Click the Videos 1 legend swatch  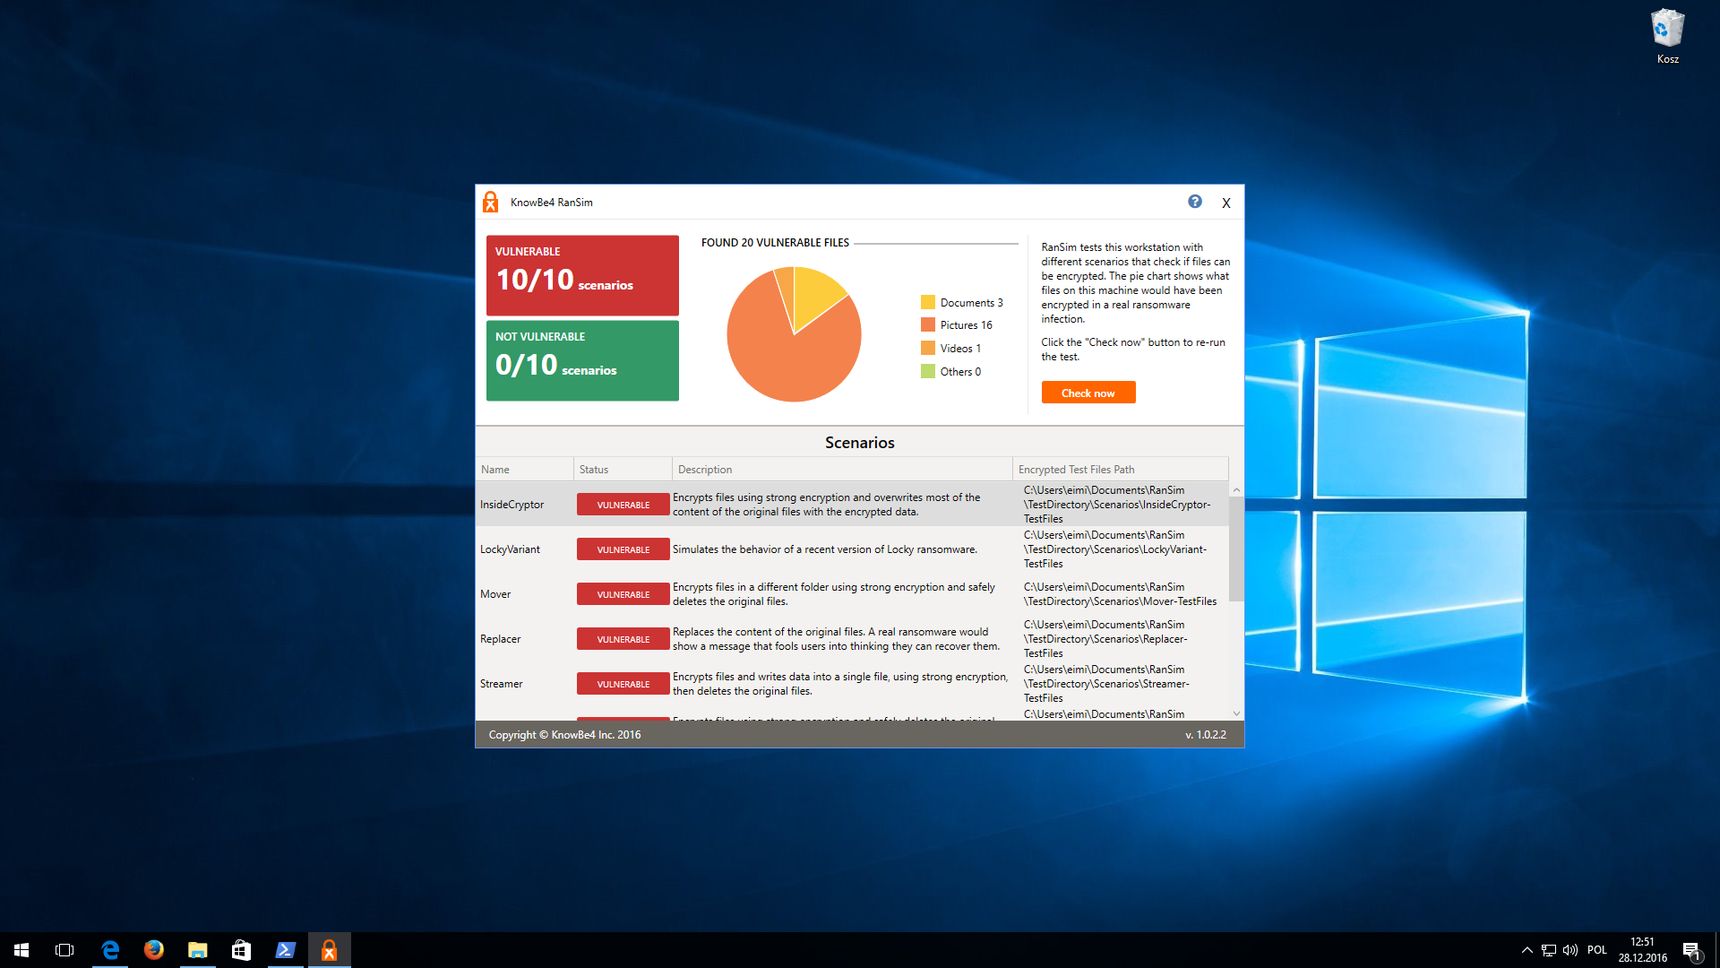pyautogui.click(x=928, y=348)
